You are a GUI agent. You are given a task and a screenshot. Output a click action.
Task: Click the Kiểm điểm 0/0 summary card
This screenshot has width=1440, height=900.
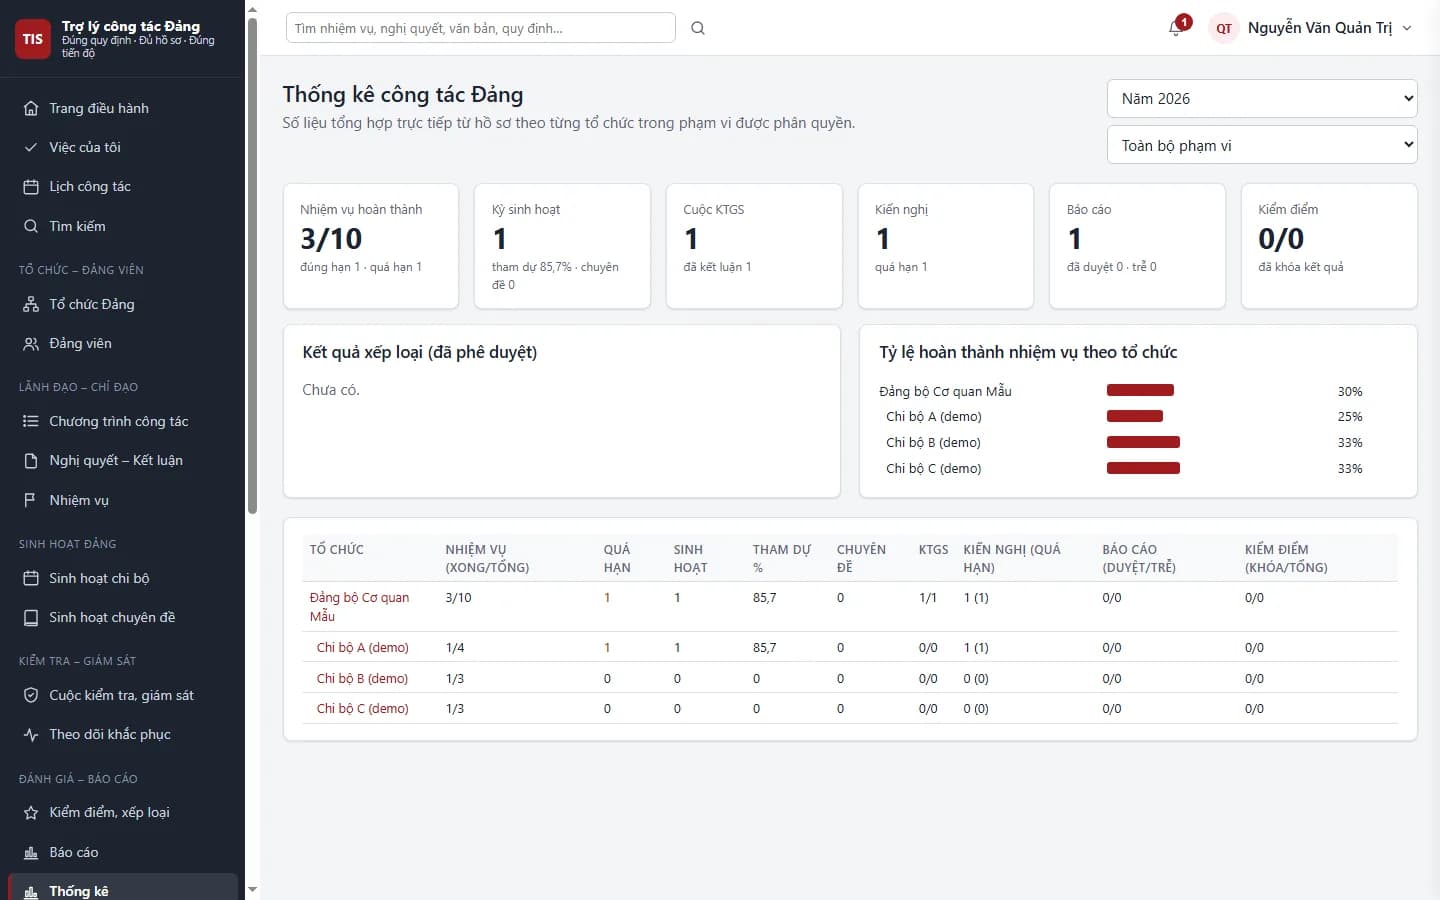click(1329, 246)
